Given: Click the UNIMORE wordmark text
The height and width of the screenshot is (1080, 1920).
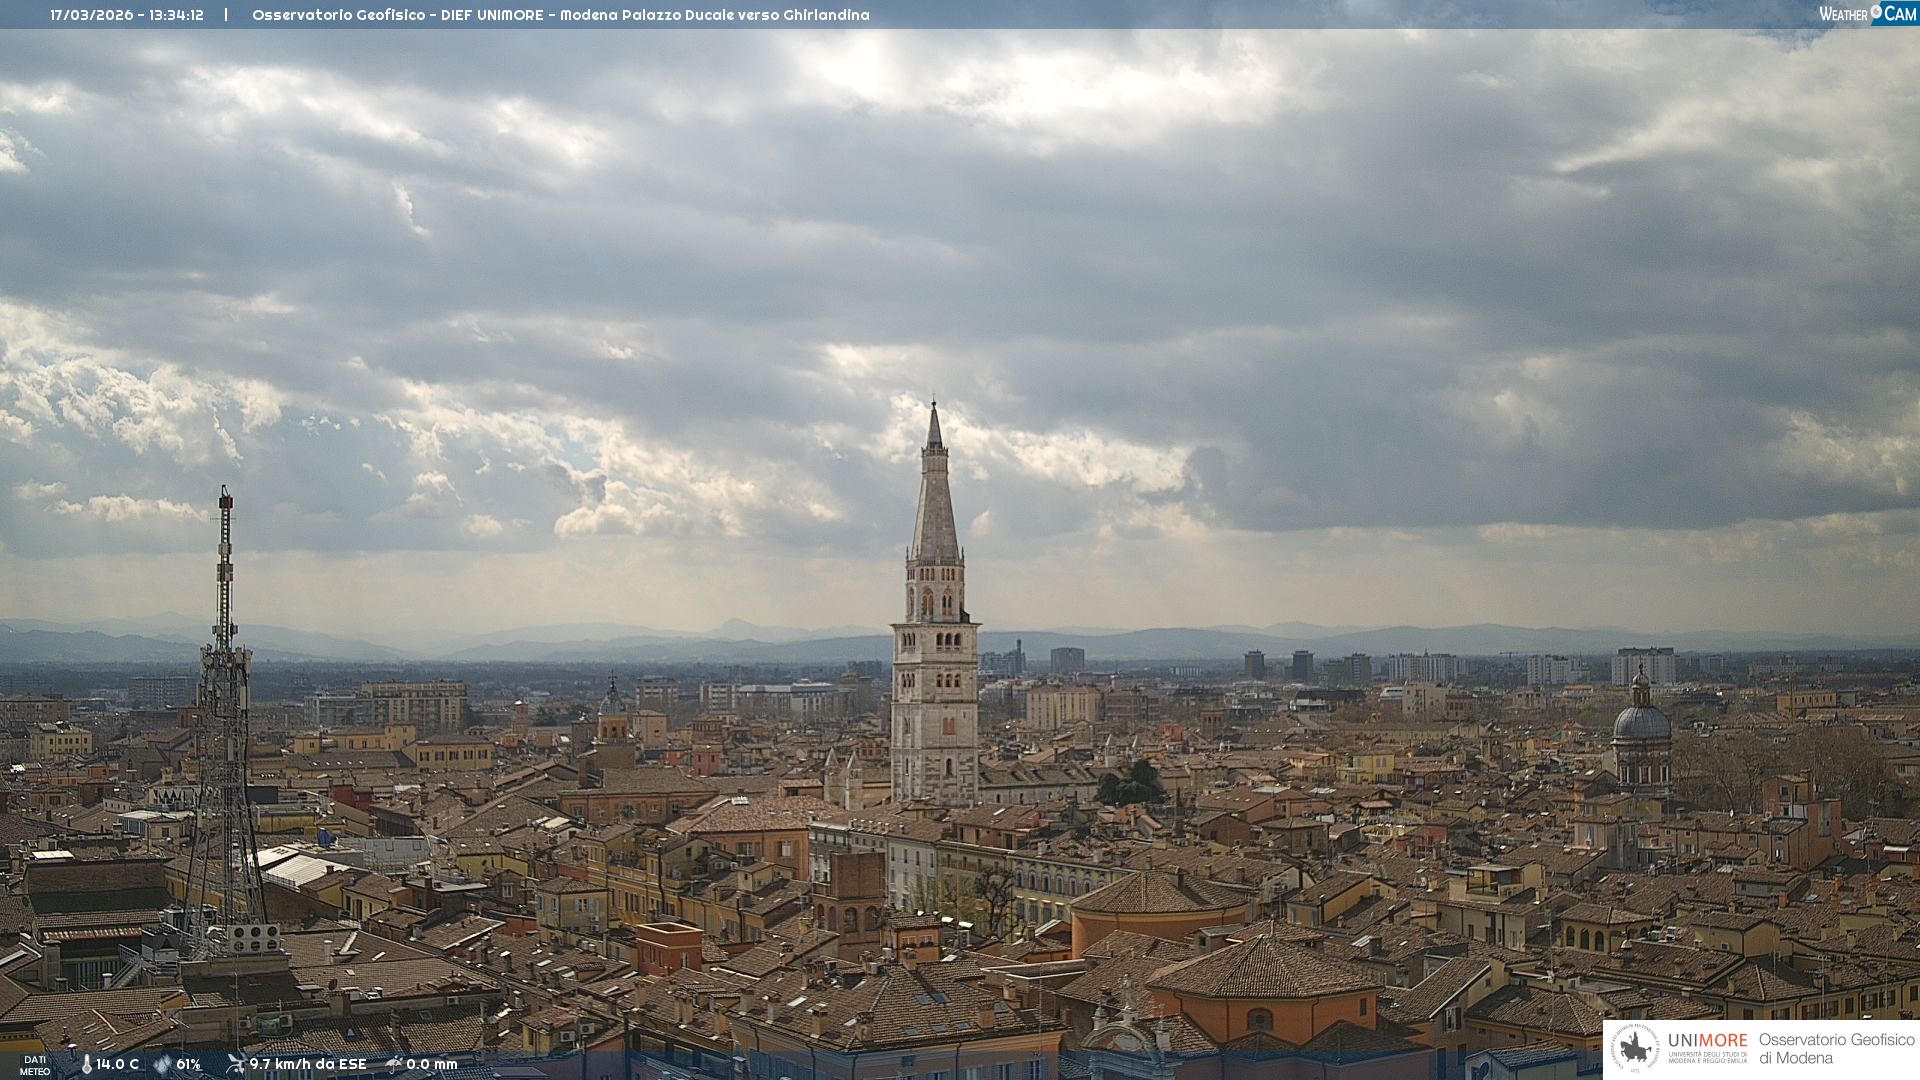Looking at the screenshot, I should [x=1707, y=1040].
